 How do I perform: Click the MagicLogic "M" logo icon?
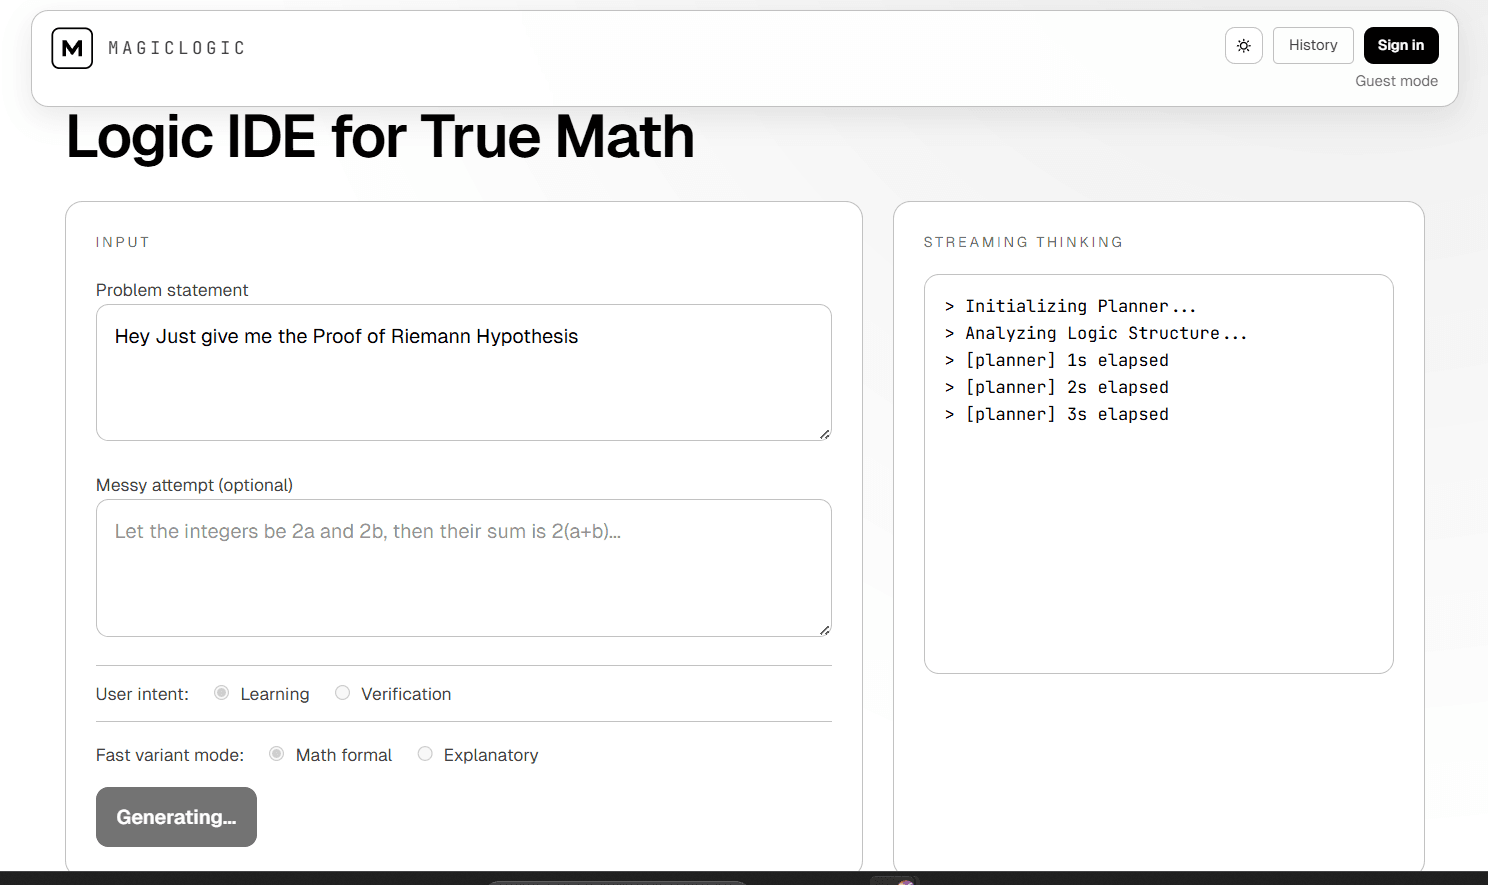72,47
